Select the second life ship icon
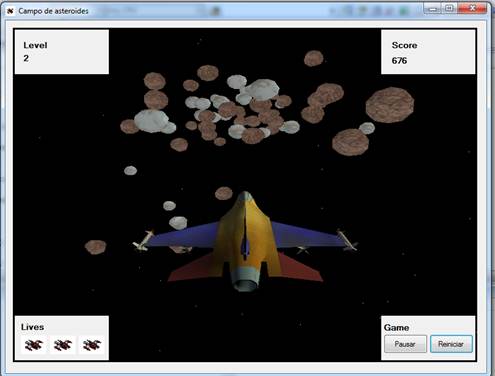Screen dimensions: 495x376 click(x=63, y=345)
